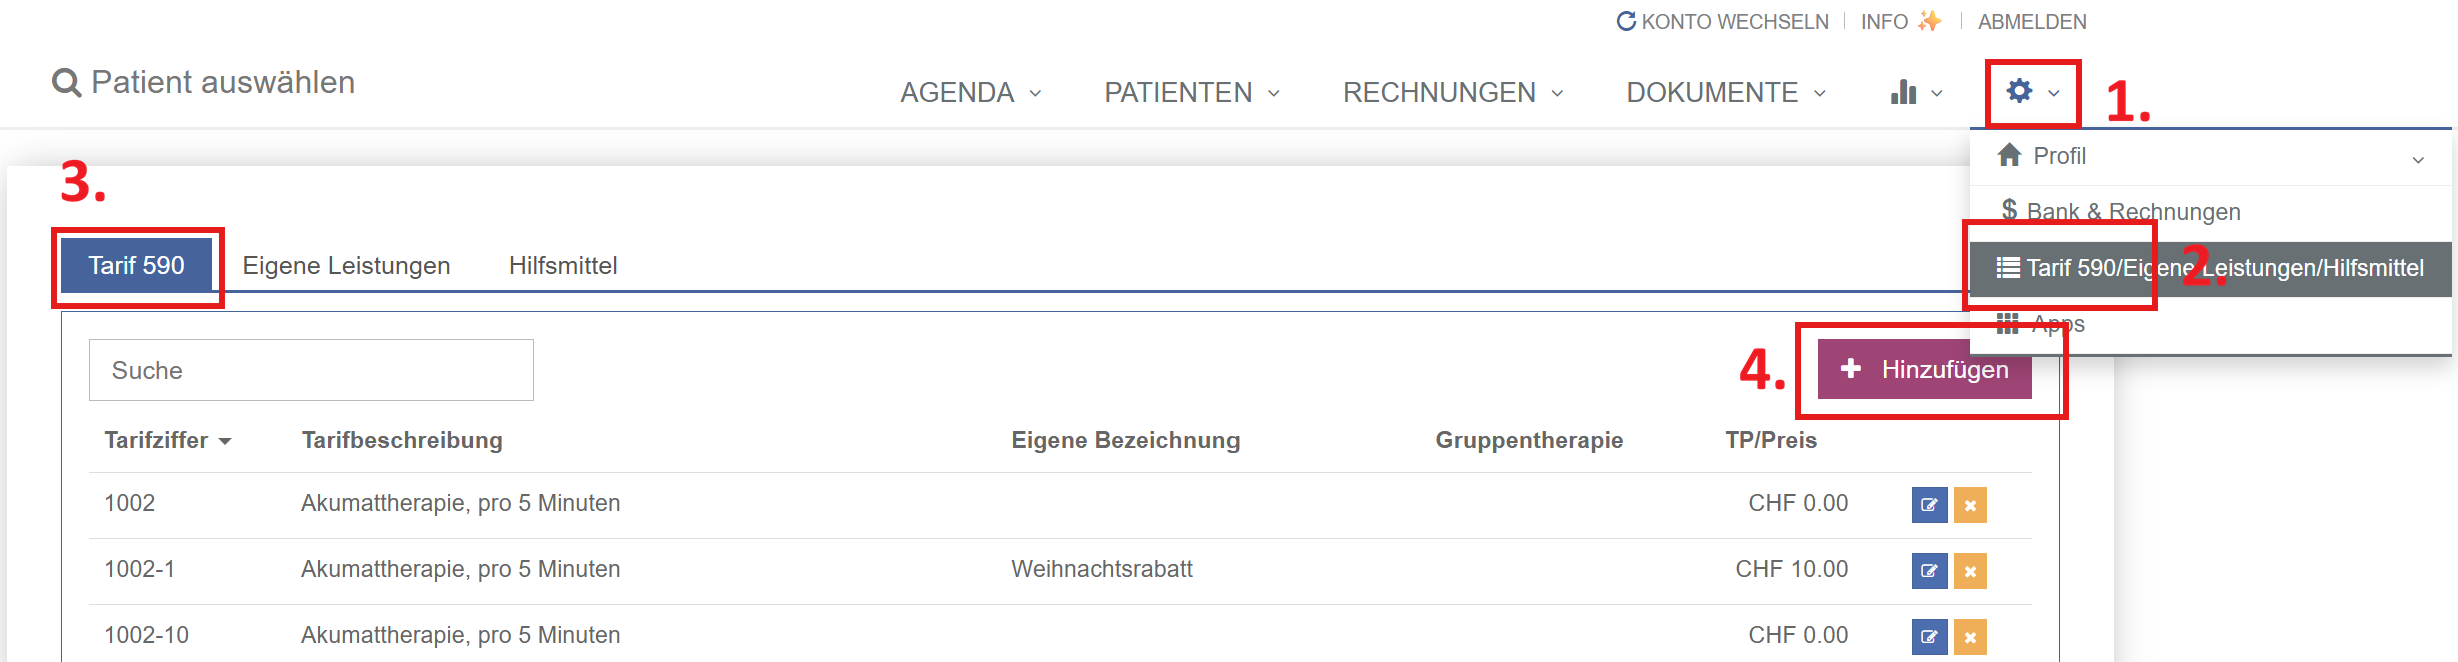2458x662 pixels.
Task: Open edit for tariff 1002-10
Action: (x=1929, y=637)
